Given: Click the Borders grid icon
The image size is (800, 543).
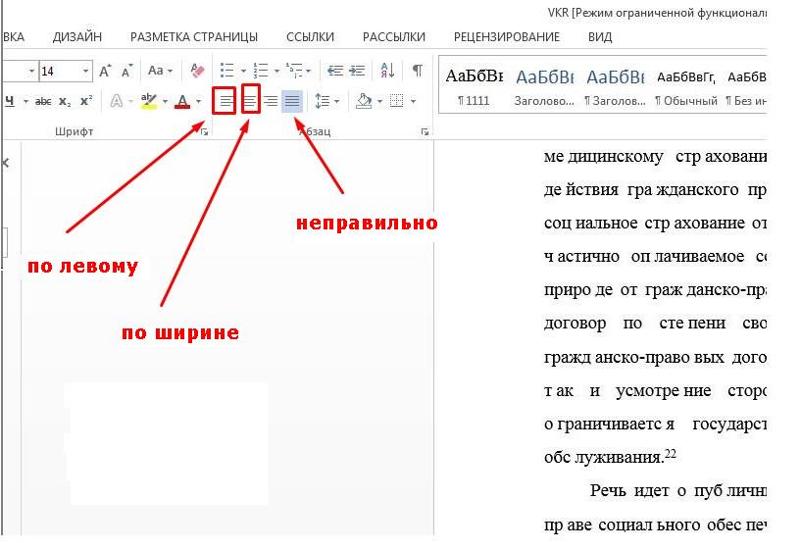Looking at the screenshot, I should point(396,101).
